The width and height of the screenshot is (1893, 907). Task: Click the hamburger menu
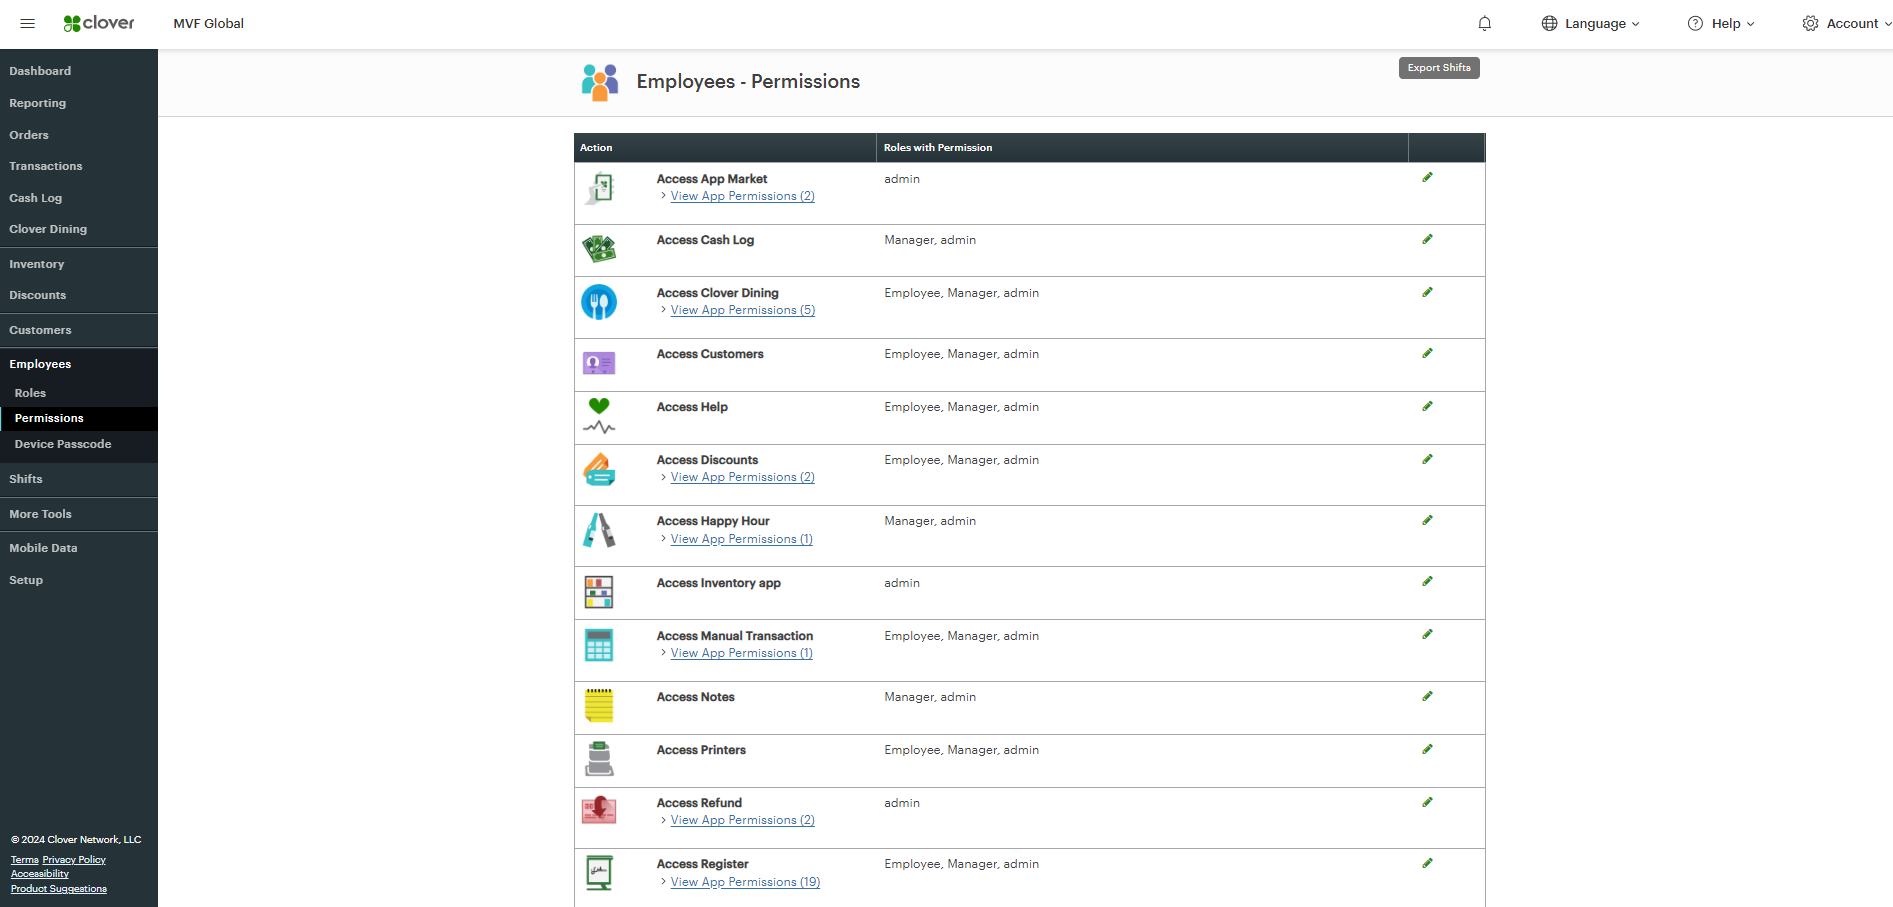pyautogui.click(x=27, y=23)
